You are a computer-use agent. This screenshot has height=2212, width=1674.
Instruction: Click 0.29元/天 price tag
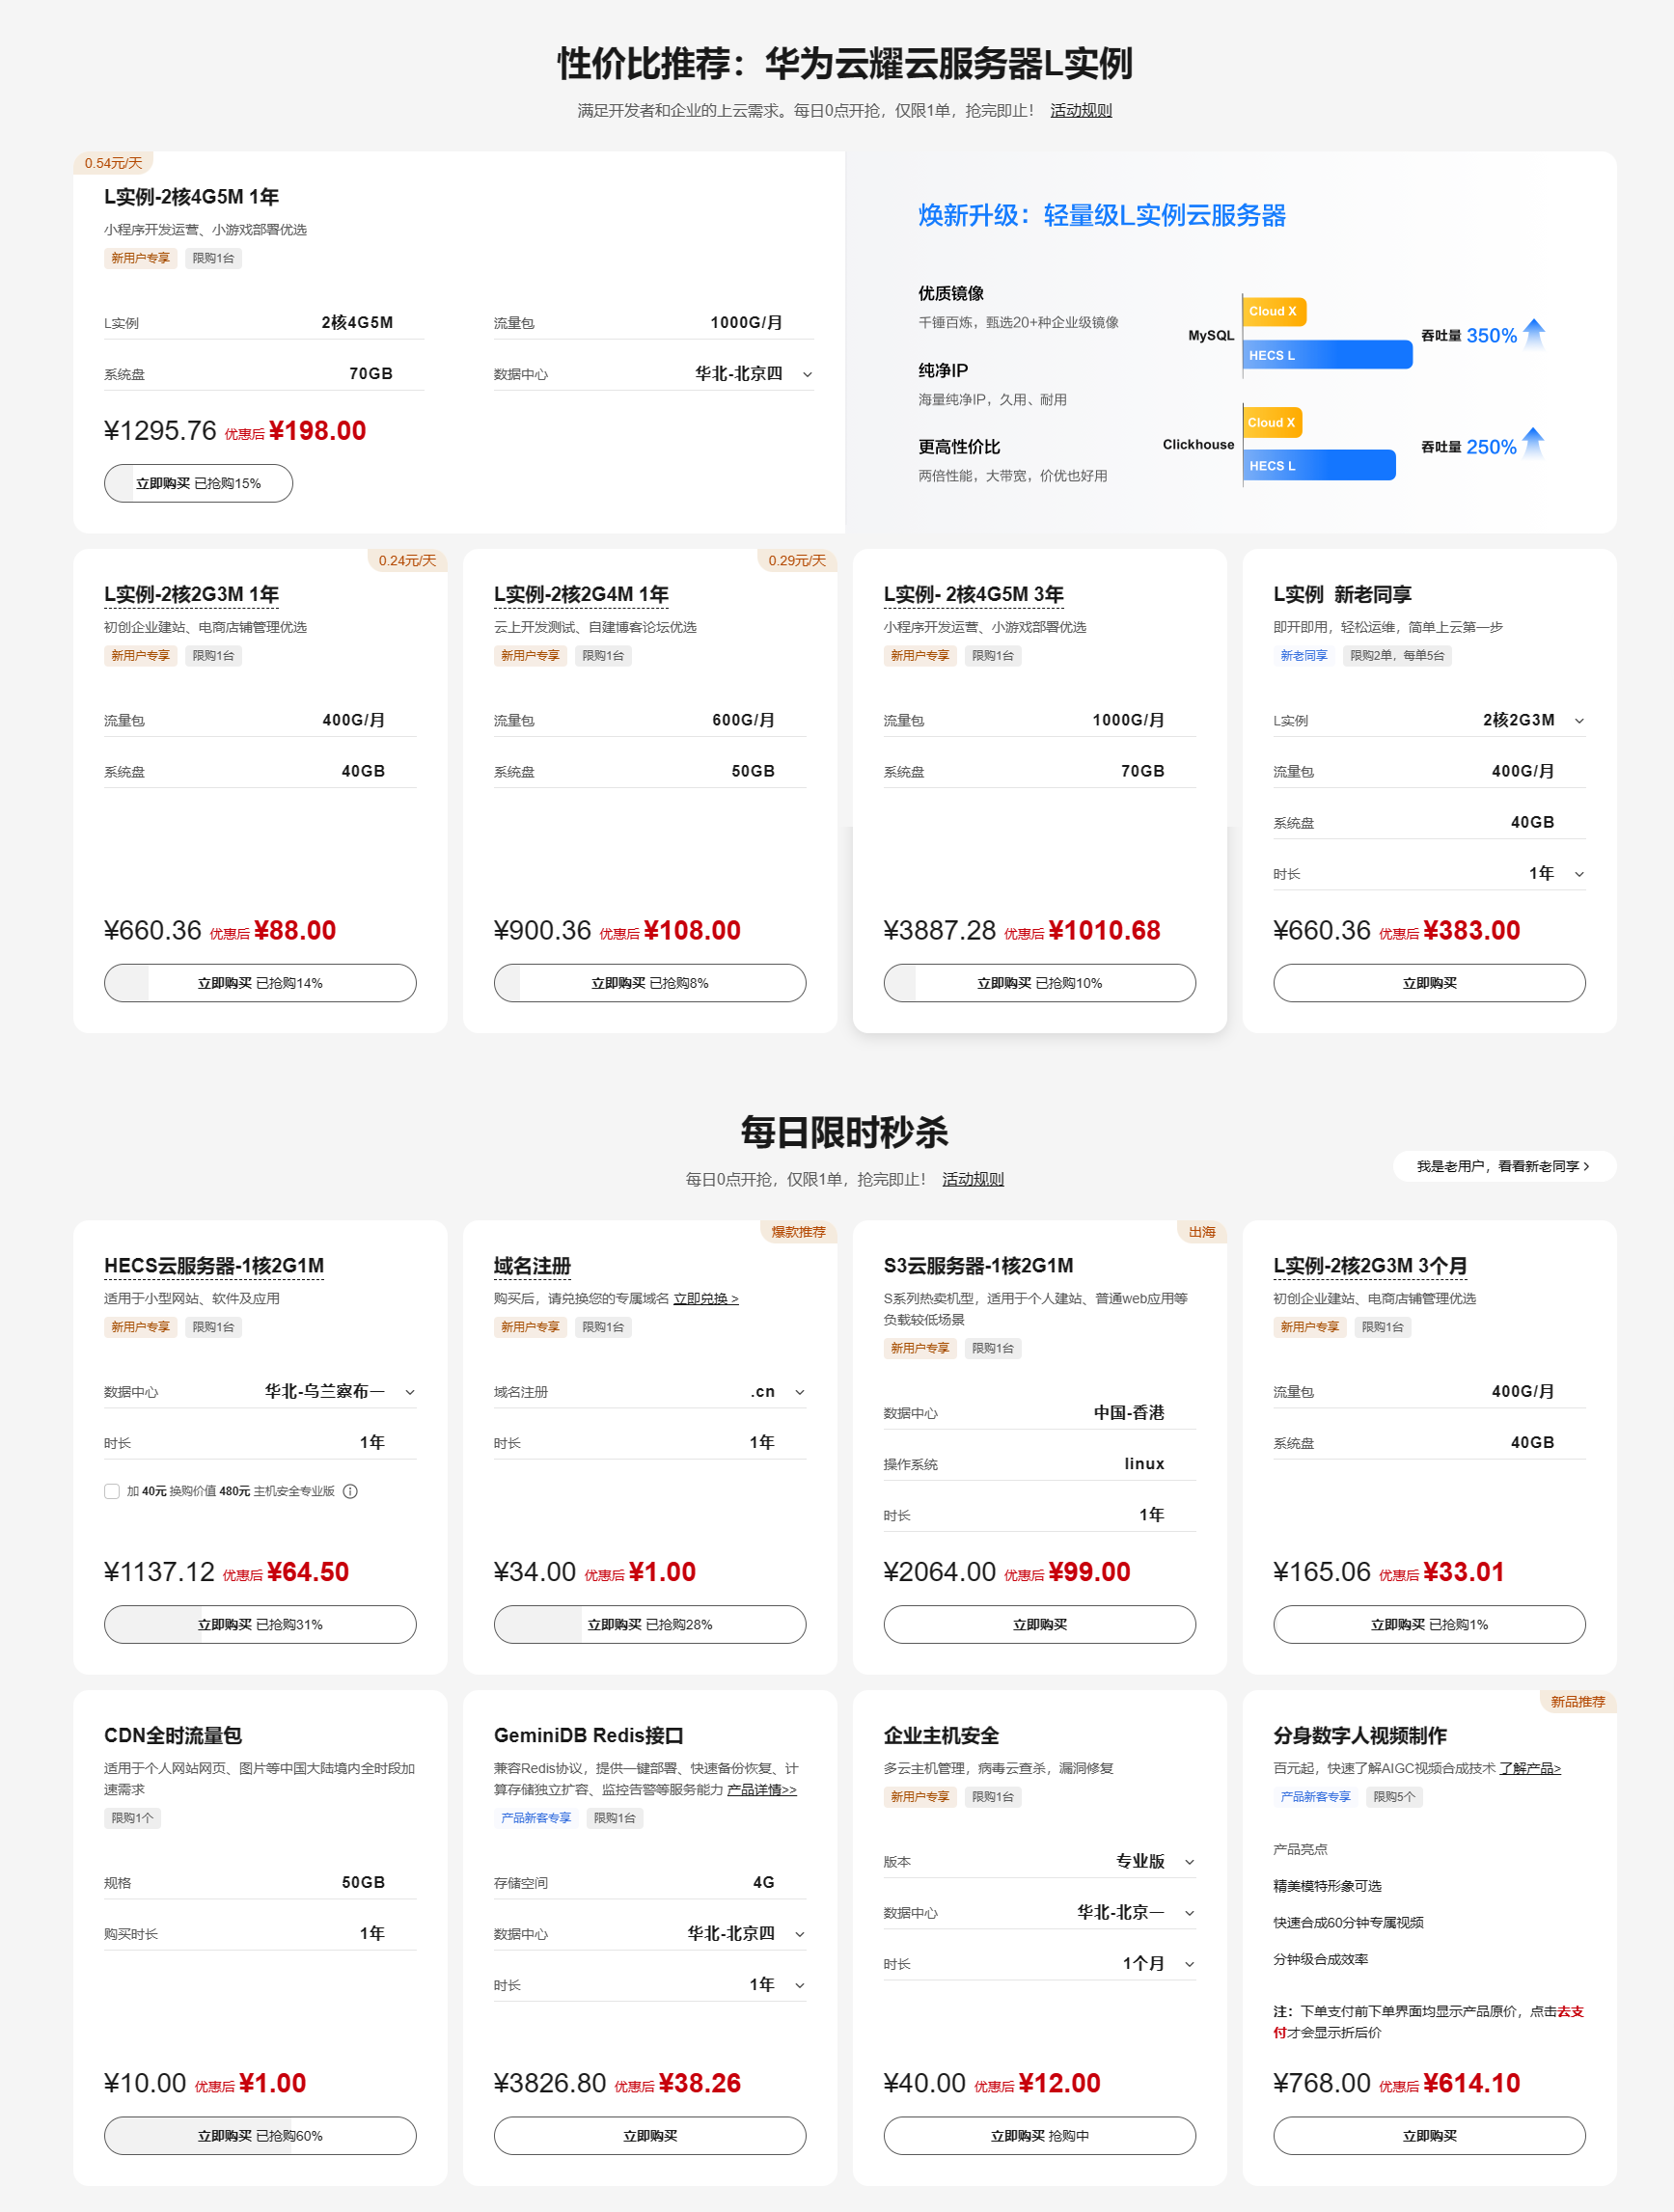pyautogui.click(x=797, y=560)
